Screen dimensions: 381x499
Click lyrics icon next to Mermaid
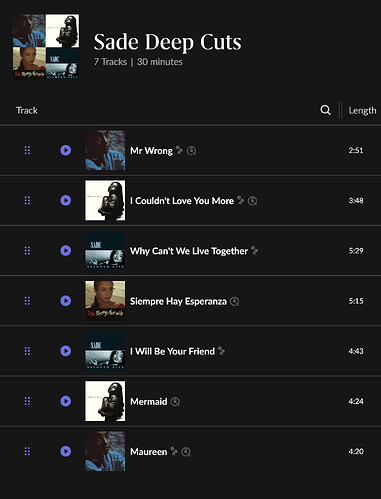tap(175, 402)
